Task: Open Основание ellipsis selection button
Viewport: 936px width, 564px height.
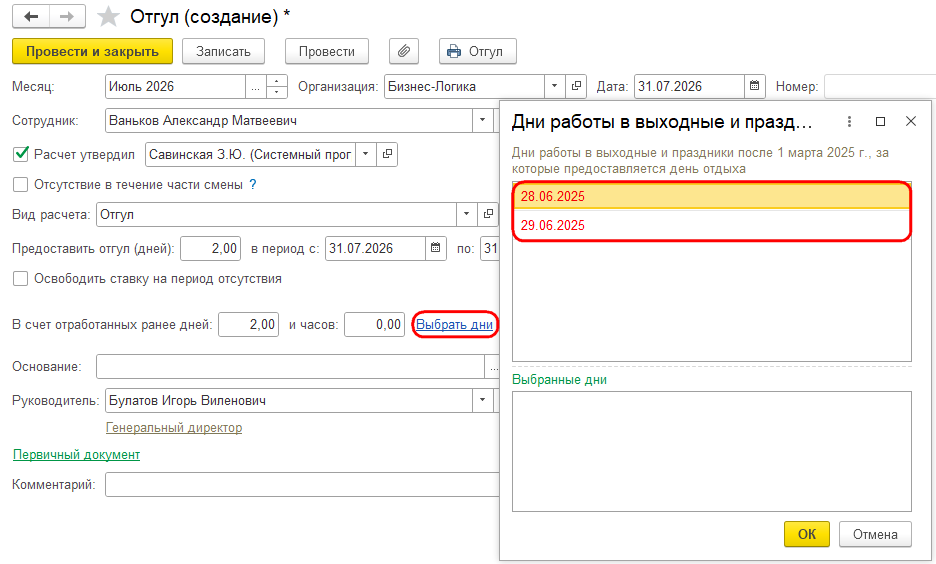Action: click(x=493, y=366)
